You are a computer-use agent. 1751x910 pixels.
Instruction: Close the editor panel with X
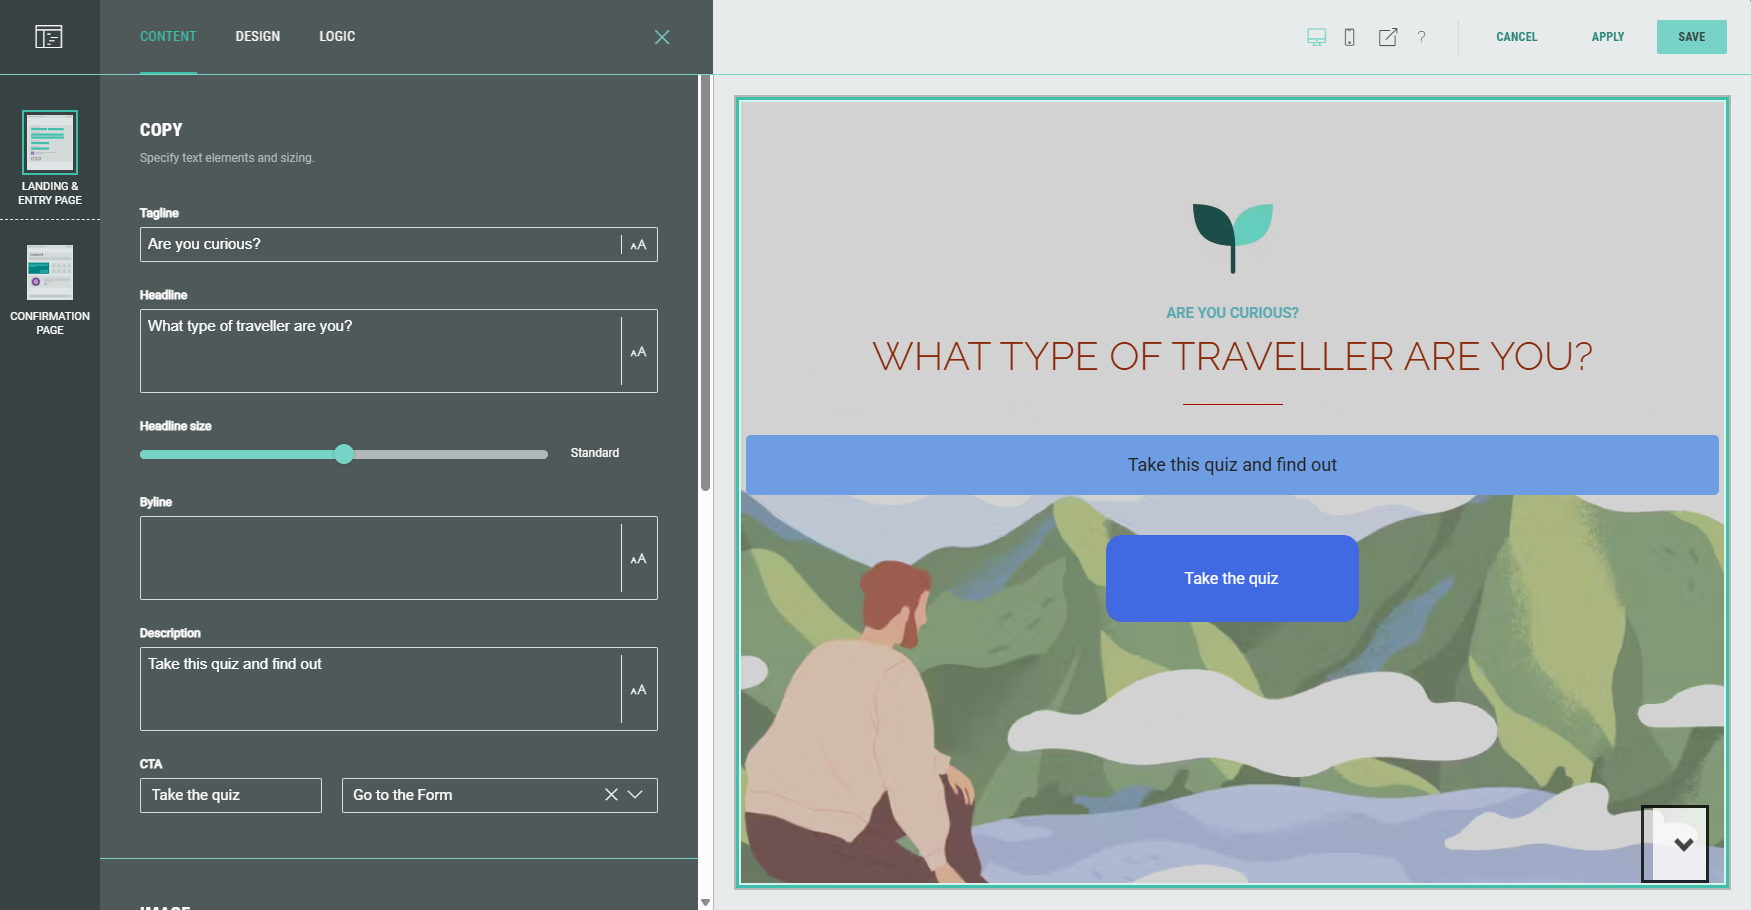click(662, 37)
